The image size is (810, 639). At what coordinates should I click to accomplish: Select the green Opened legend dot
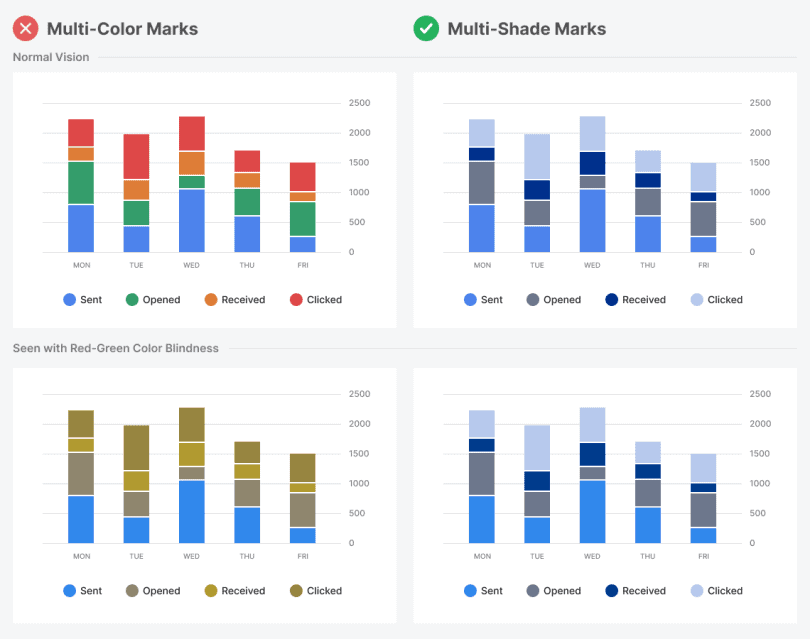132,299
